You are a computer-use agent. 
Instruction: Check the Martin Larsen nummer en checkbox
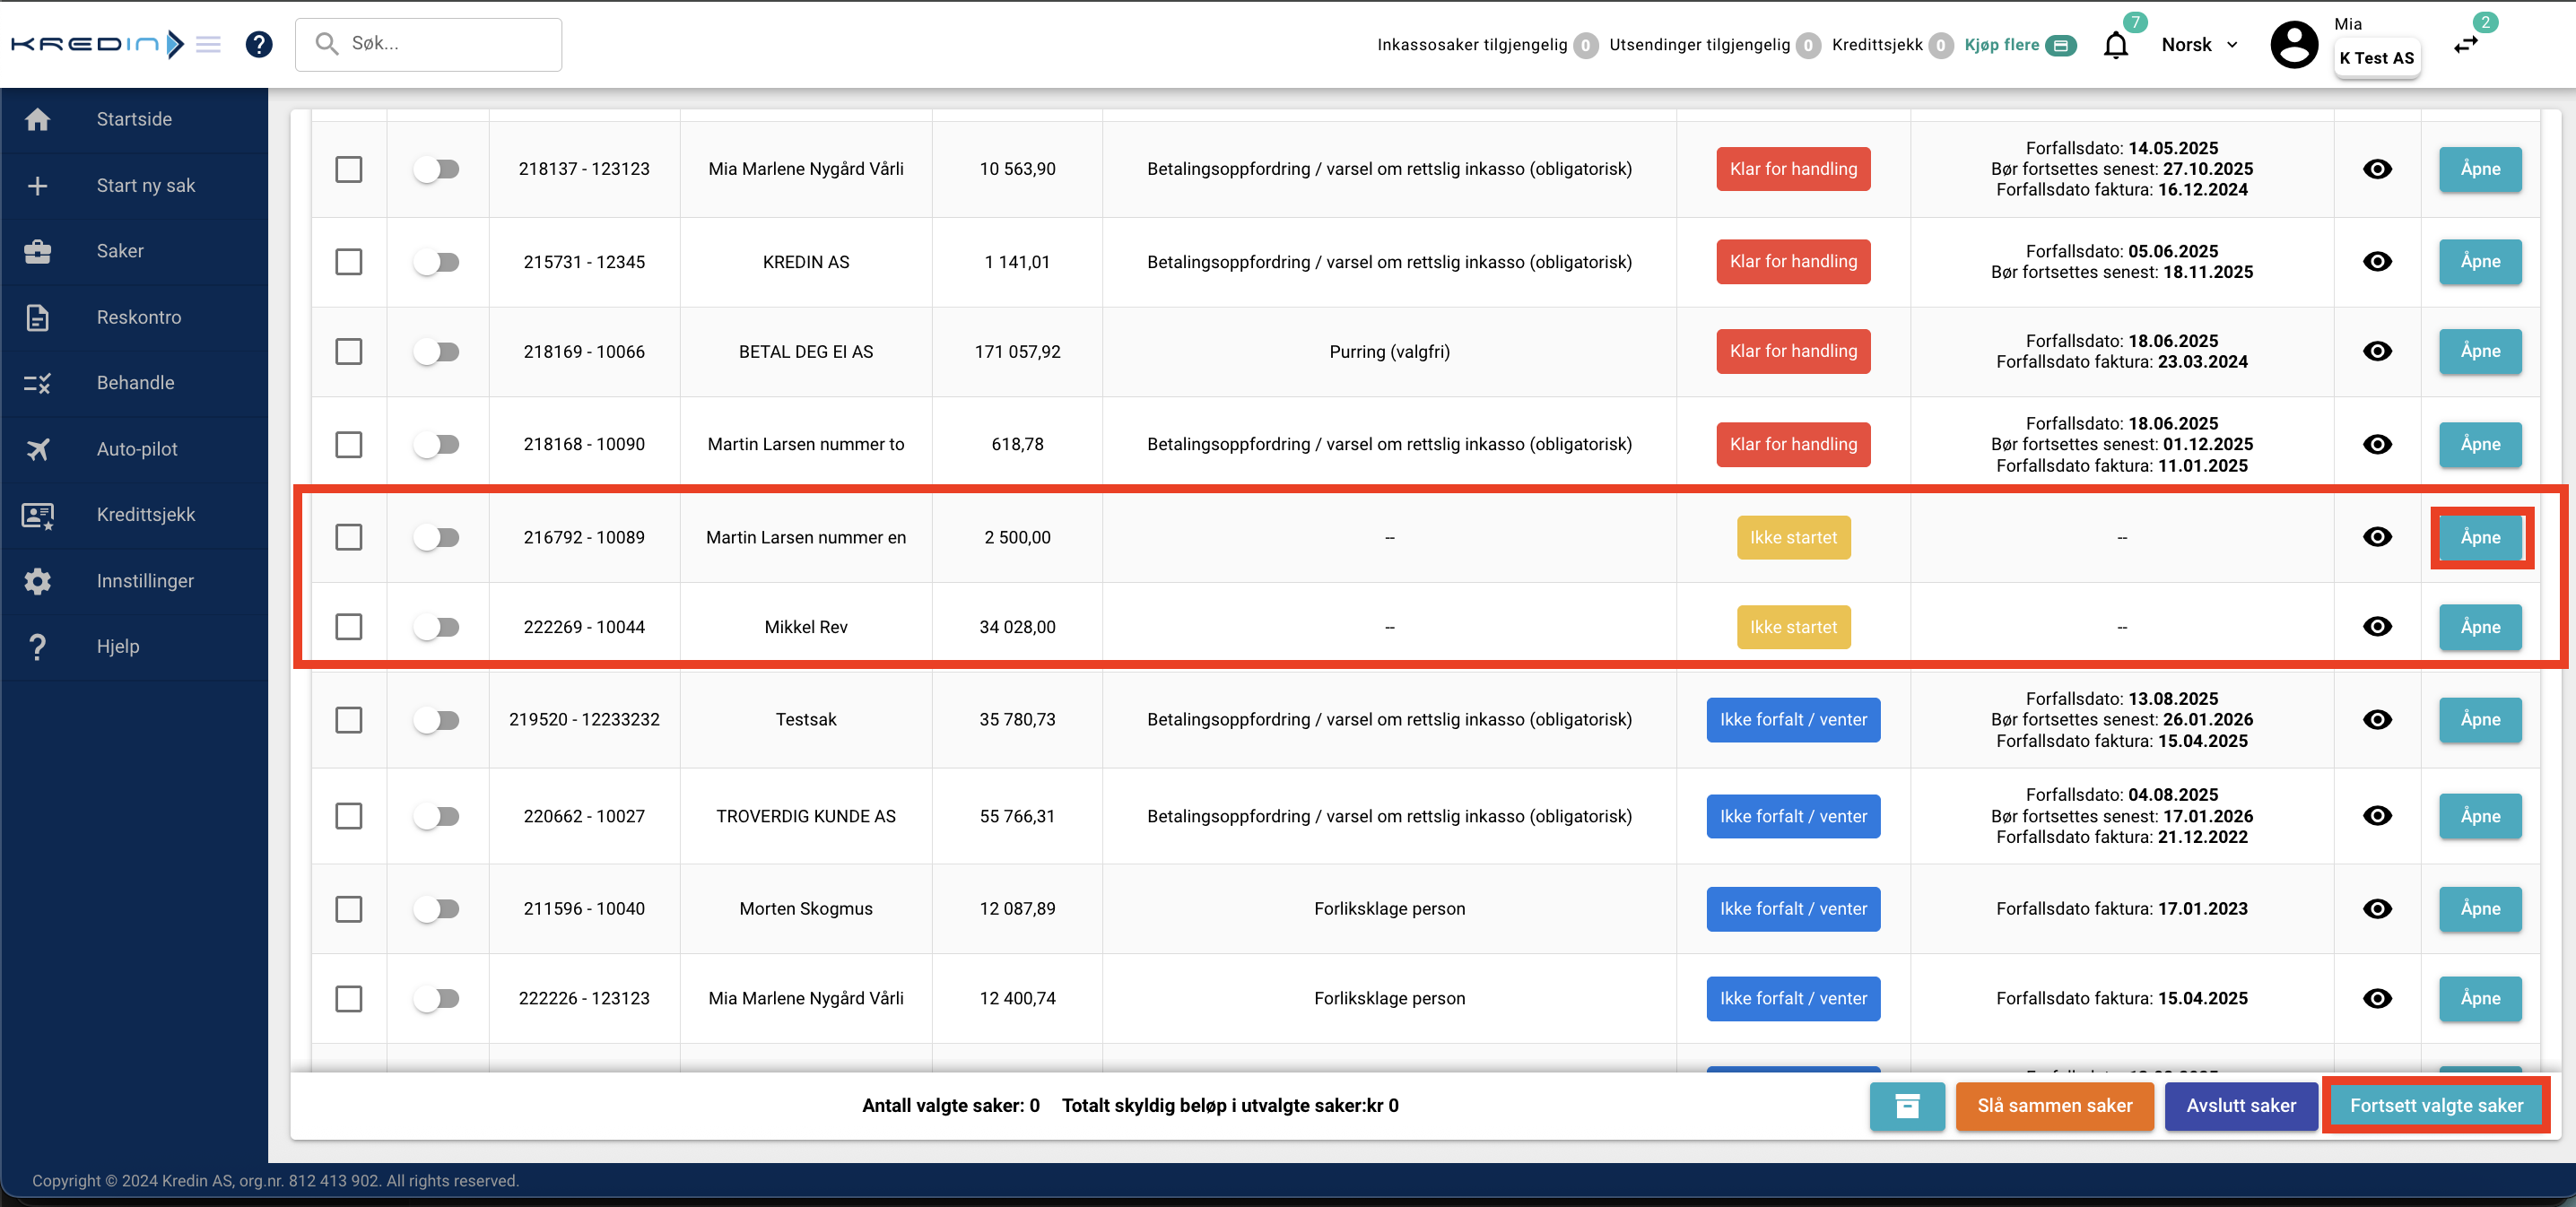pyautogui.click(x=349, y=537)
